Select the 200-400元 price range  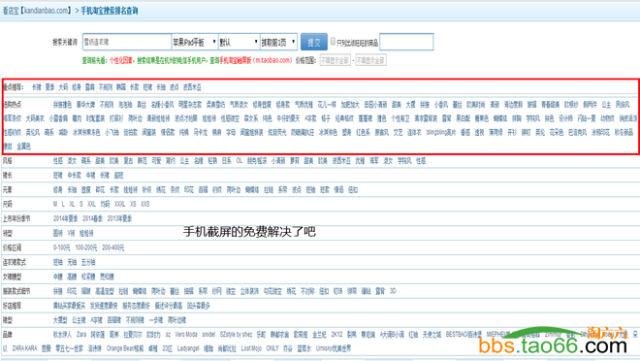point(113,247)
